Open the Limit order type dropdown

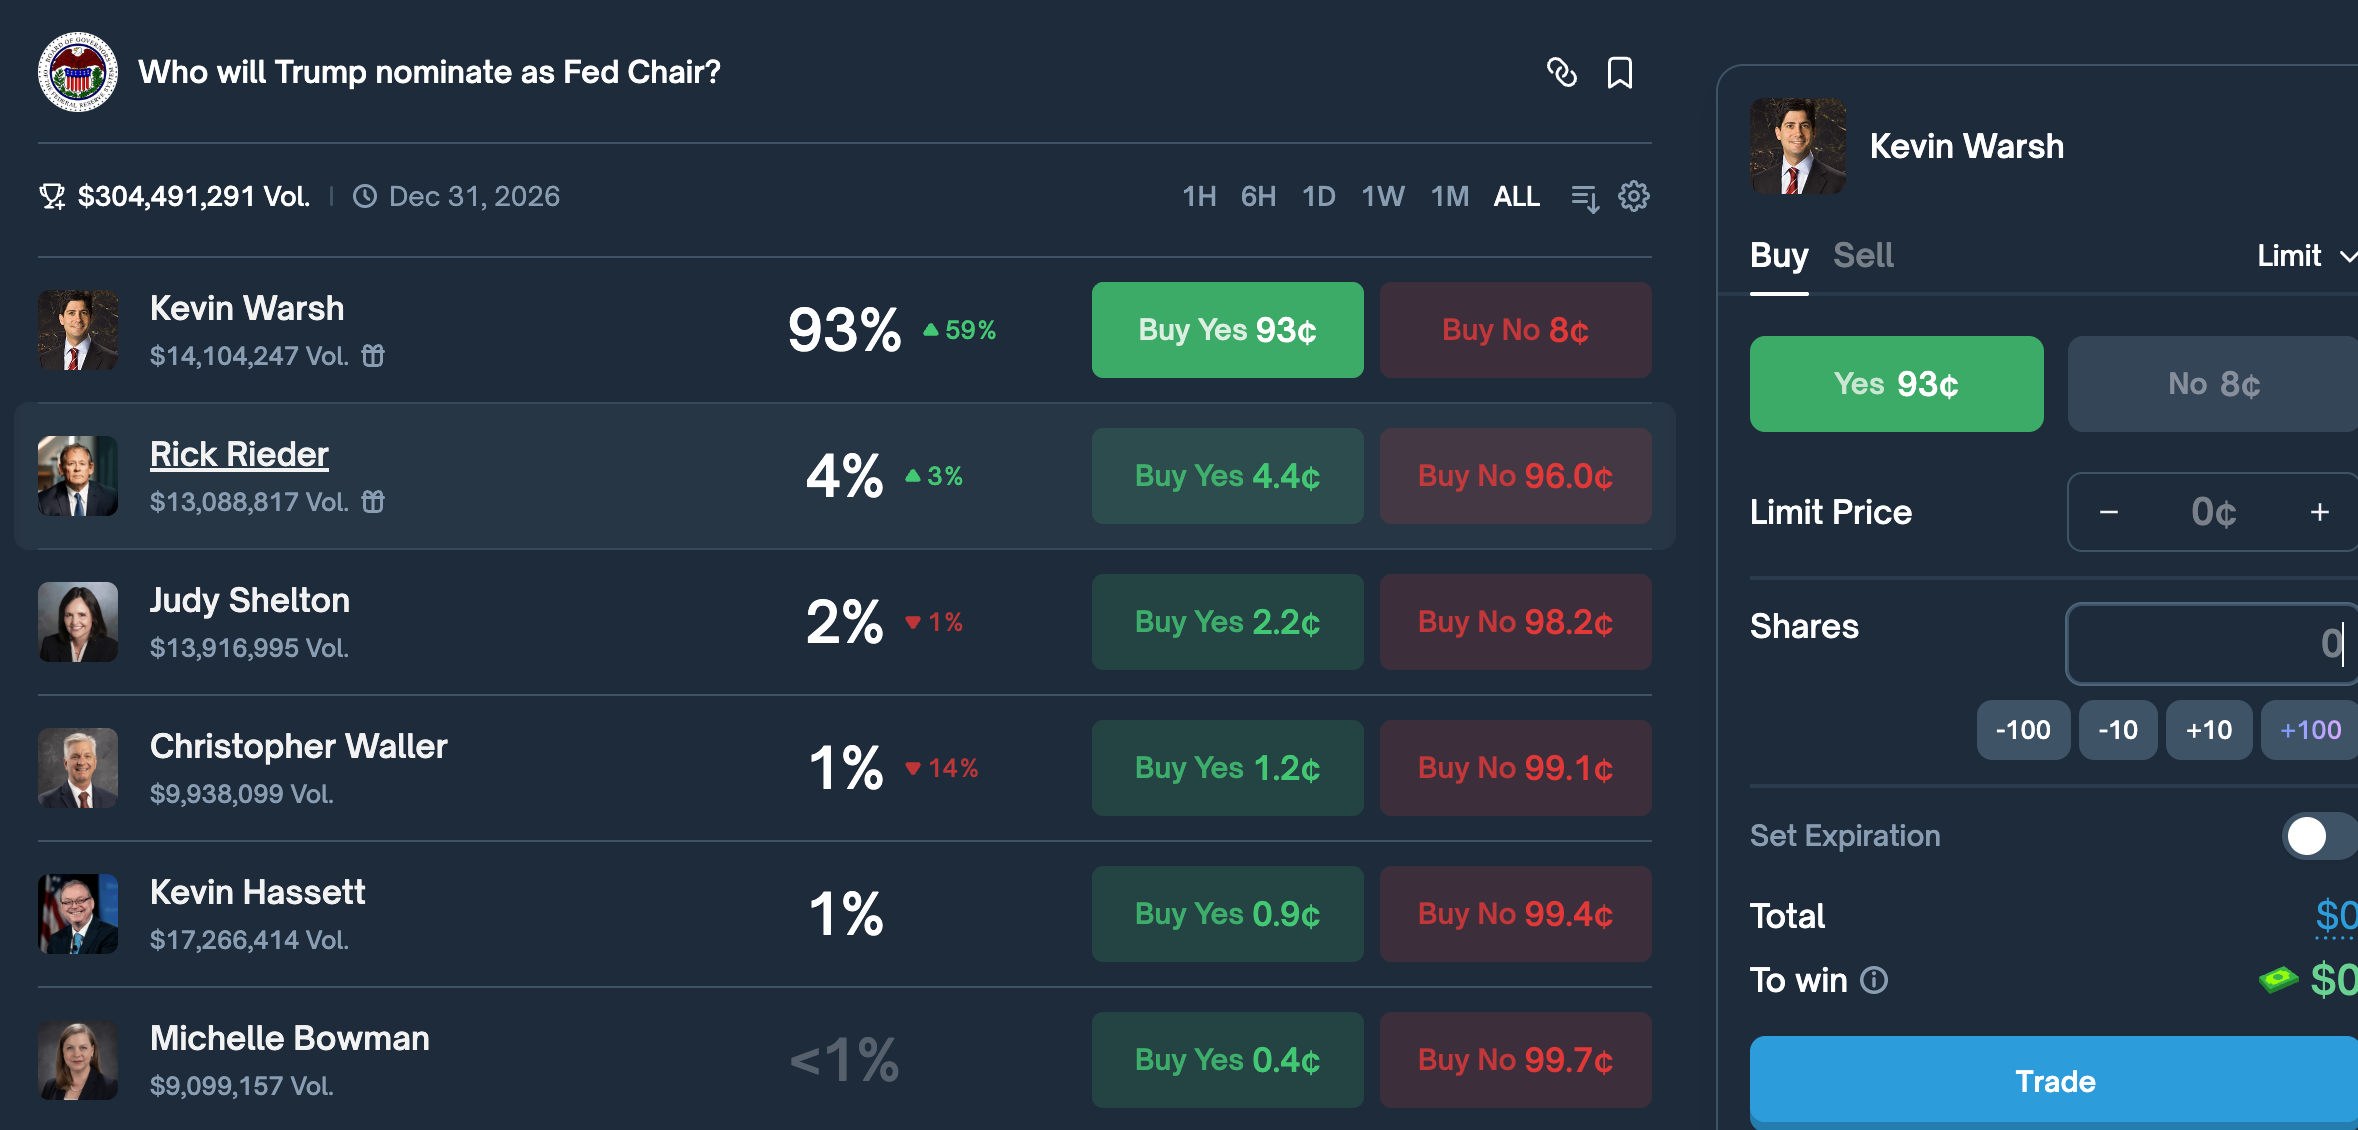pyautogui.click(x=2304, y=256)
